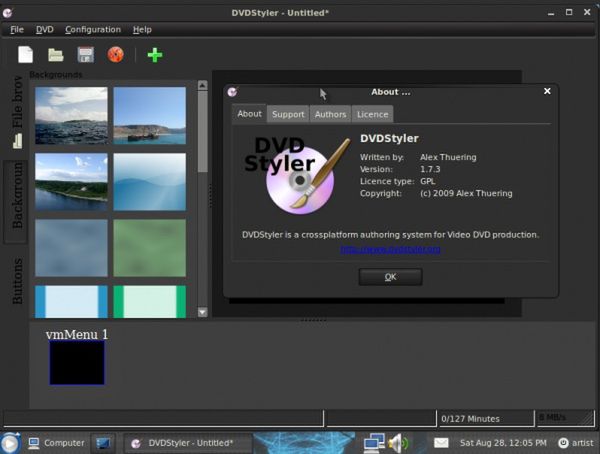Pick the green river coast background thumbnail
Screen dimensions: 600x454
[71, 182]
